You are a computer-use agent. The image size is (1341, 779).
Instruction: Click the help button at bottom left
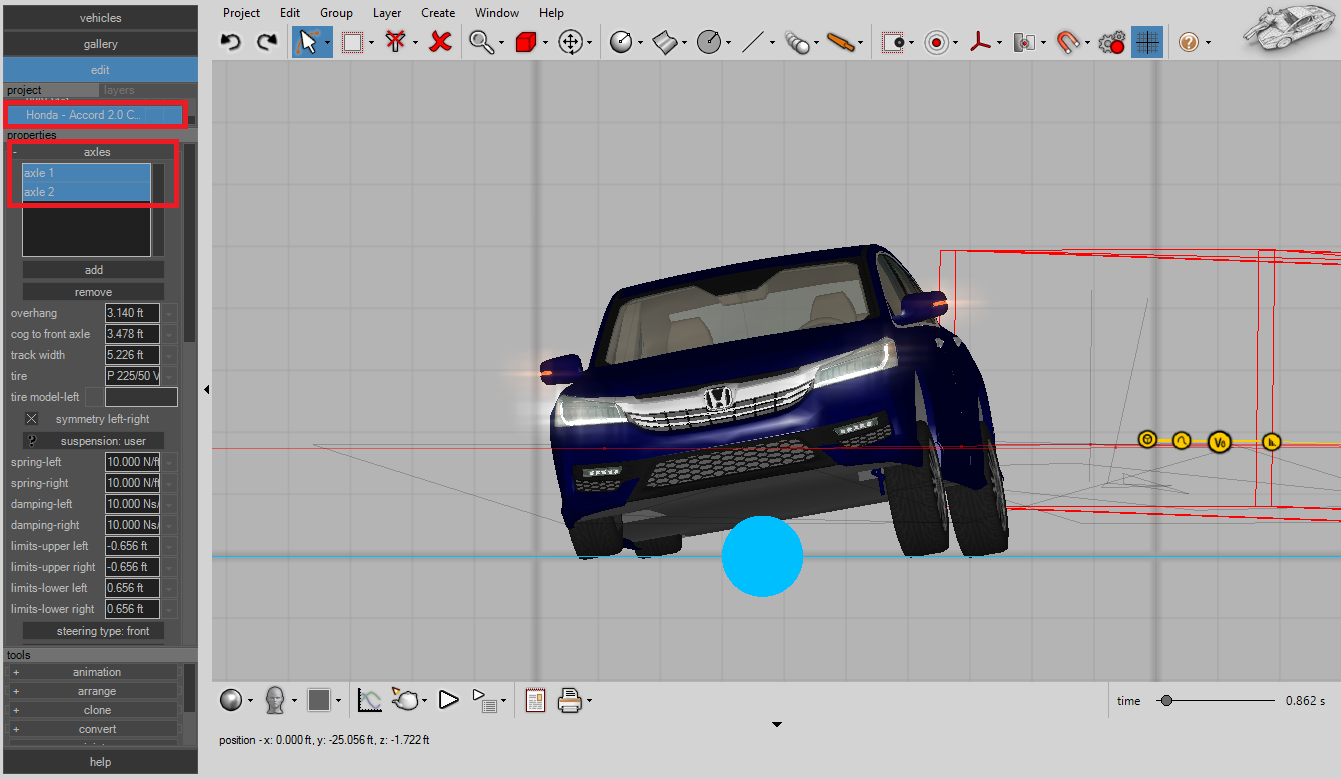(x=100, y=762)
